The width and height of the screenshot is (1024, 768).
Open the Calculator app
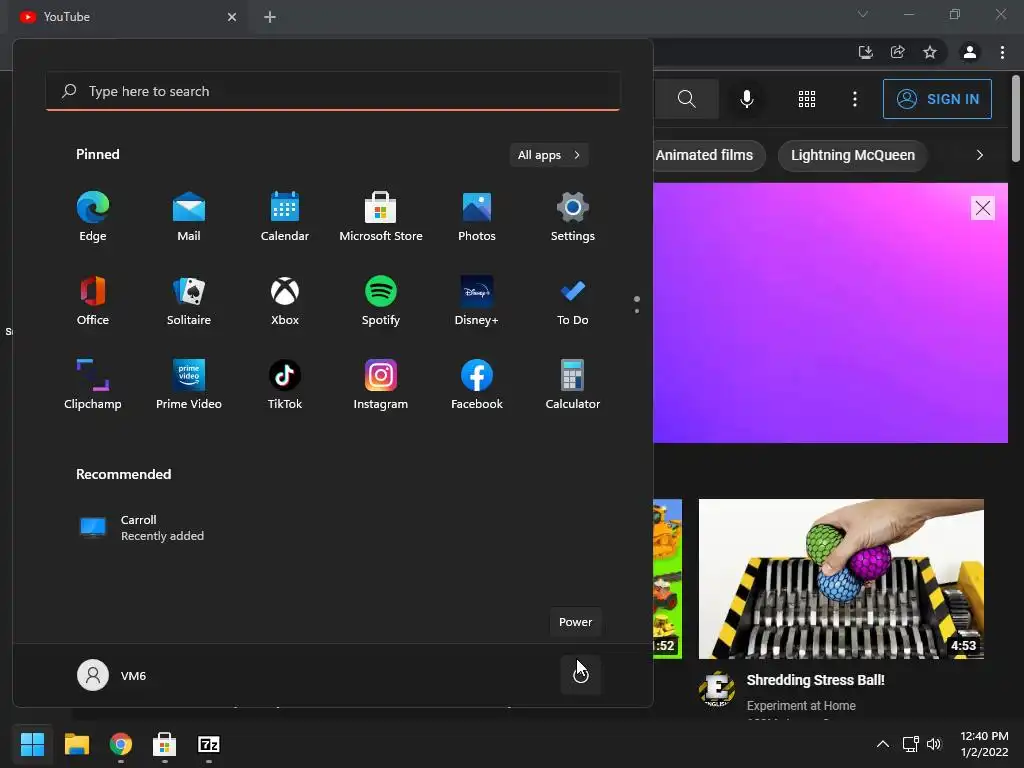(573, 385)
